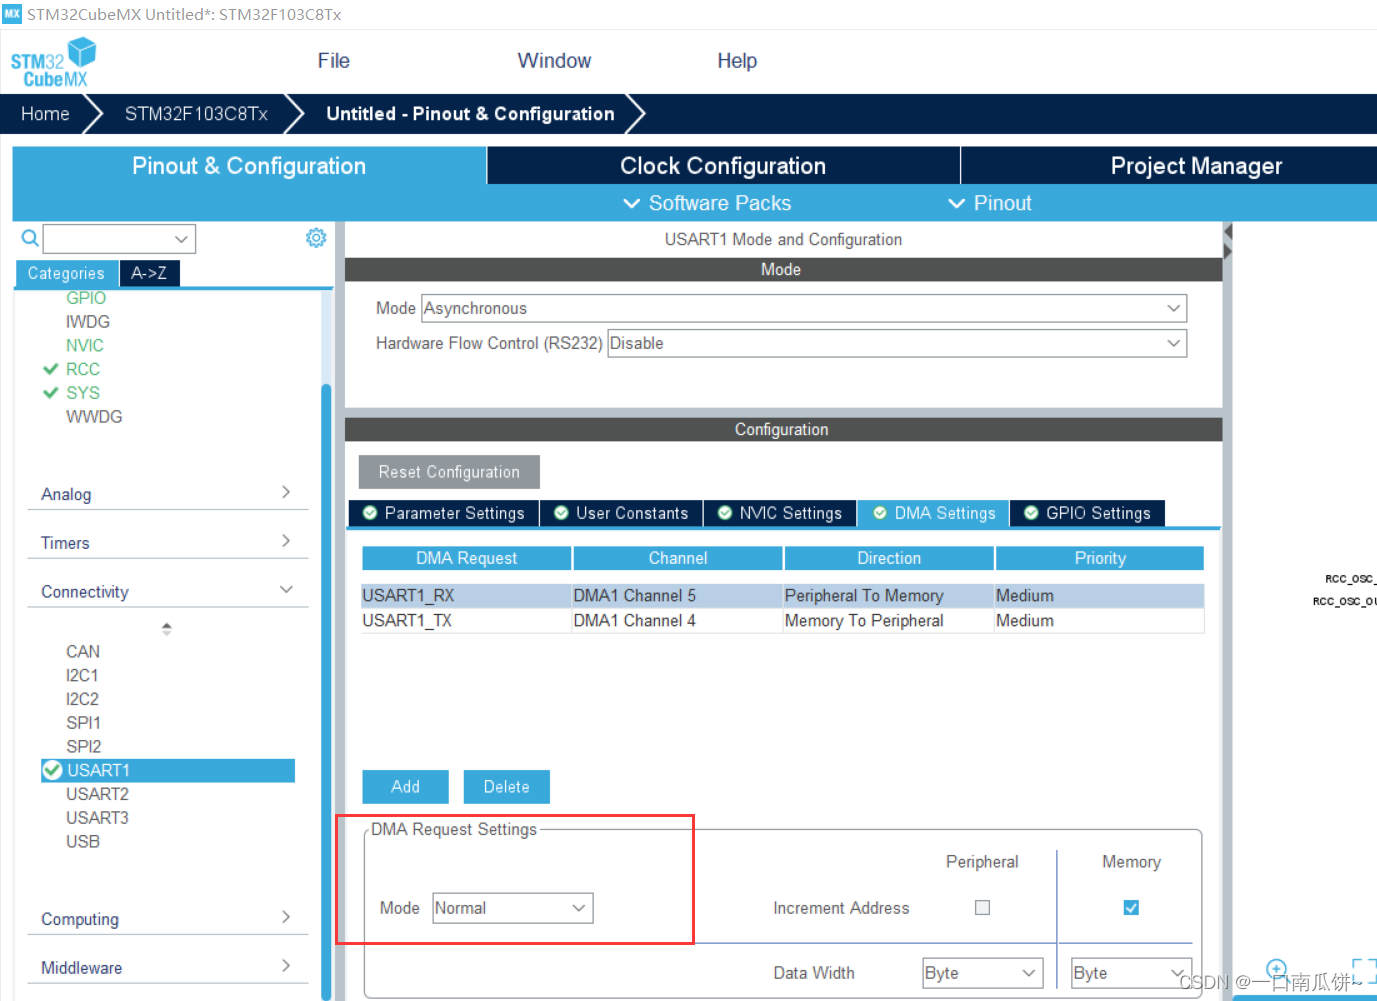Expand the Software Packs menu
The height and width of the screenshot is (1001, 1377).
coord(707,203)
